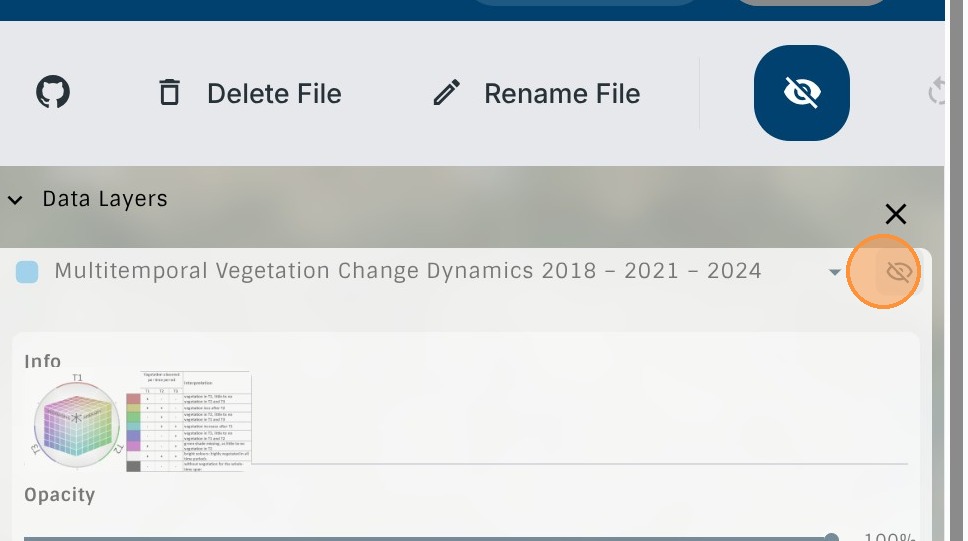968x541 pixels.
Task: Click the Data Layers heading text
Action: click(105, 199)
